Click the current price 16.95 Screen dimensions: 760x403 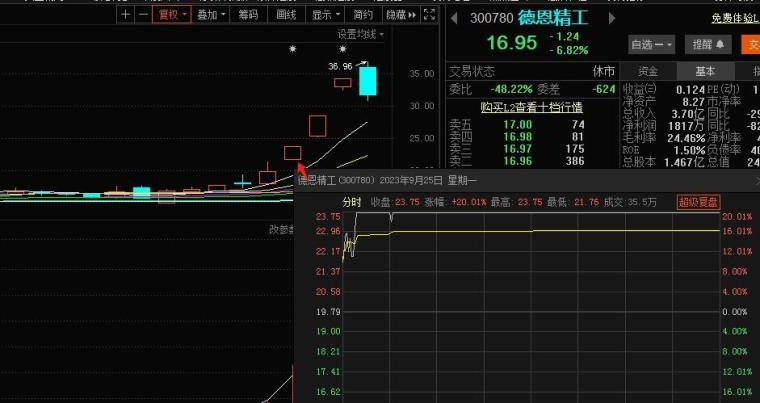click(x=512, y=43)
